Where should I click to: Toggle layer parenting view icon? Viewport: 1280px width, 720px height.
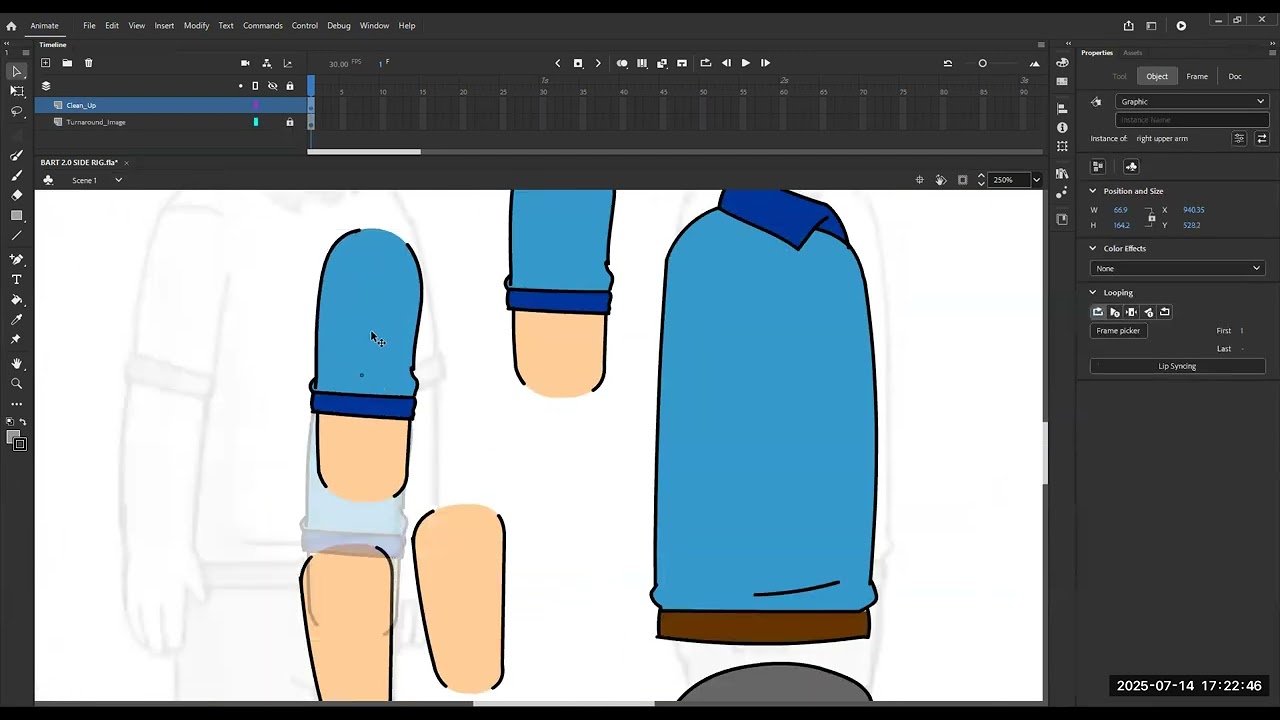[266, 63]
